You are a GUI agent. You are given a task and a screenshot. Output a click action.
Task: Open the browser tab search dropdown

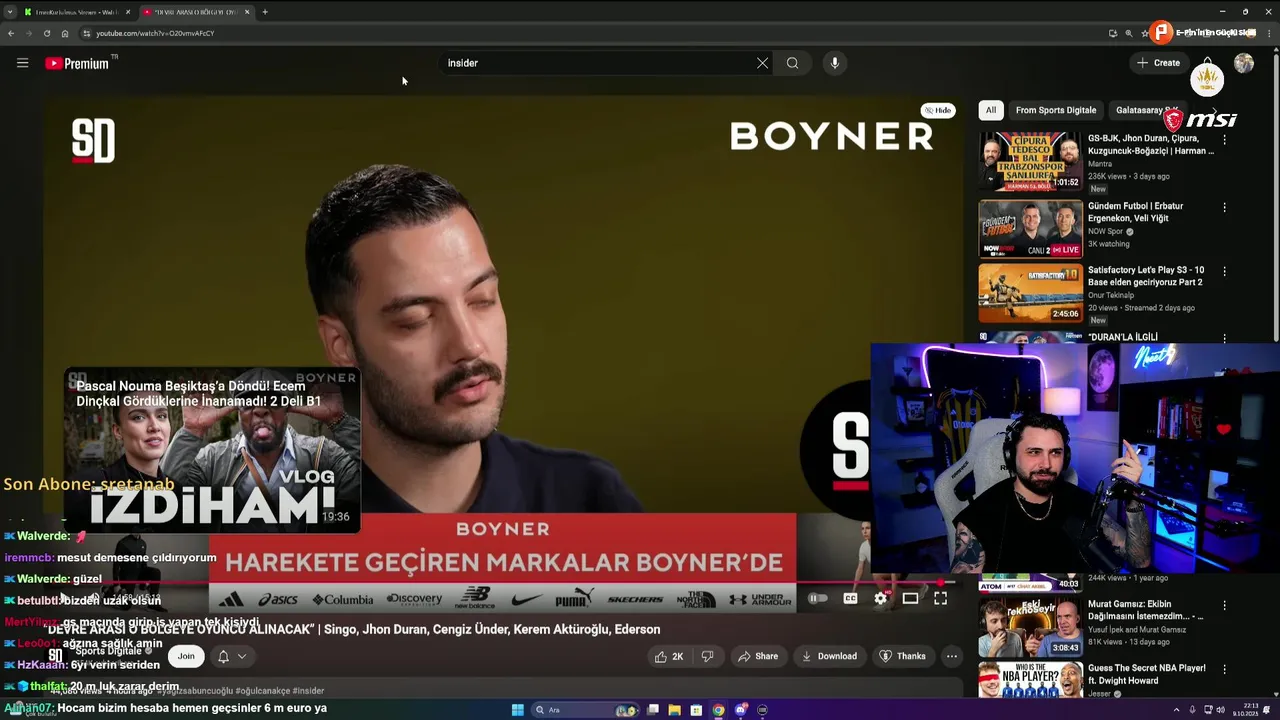pyautogui.click(x=10, y=12)
